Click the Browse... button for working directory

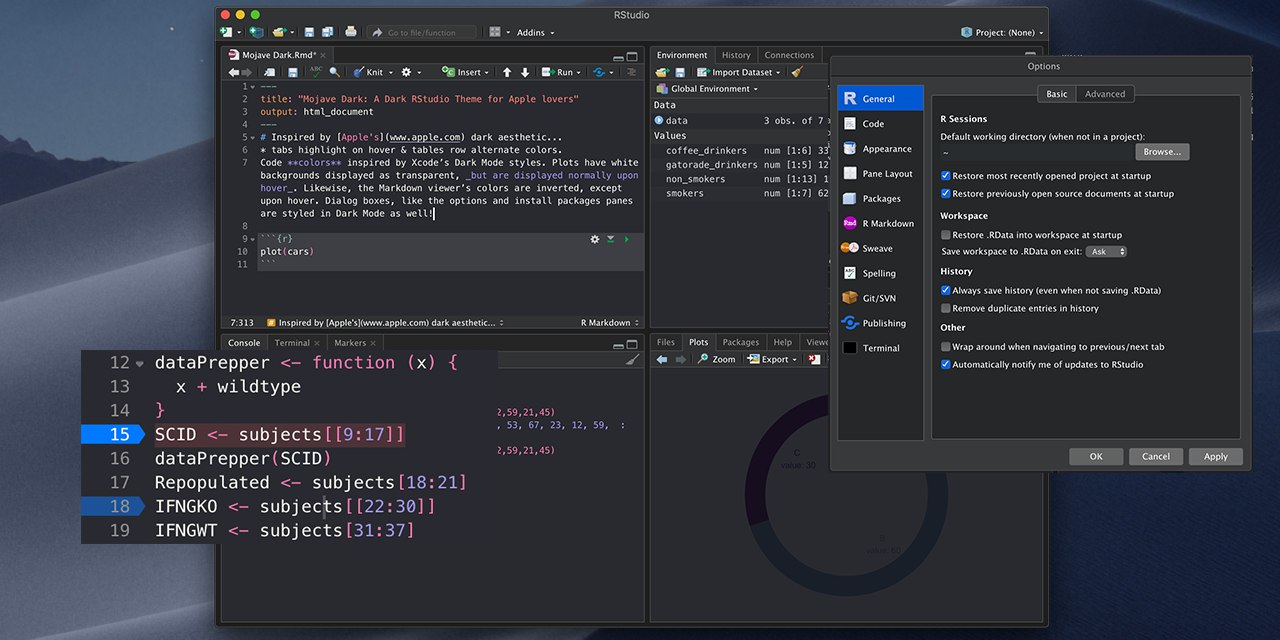tap(1162, 152)
